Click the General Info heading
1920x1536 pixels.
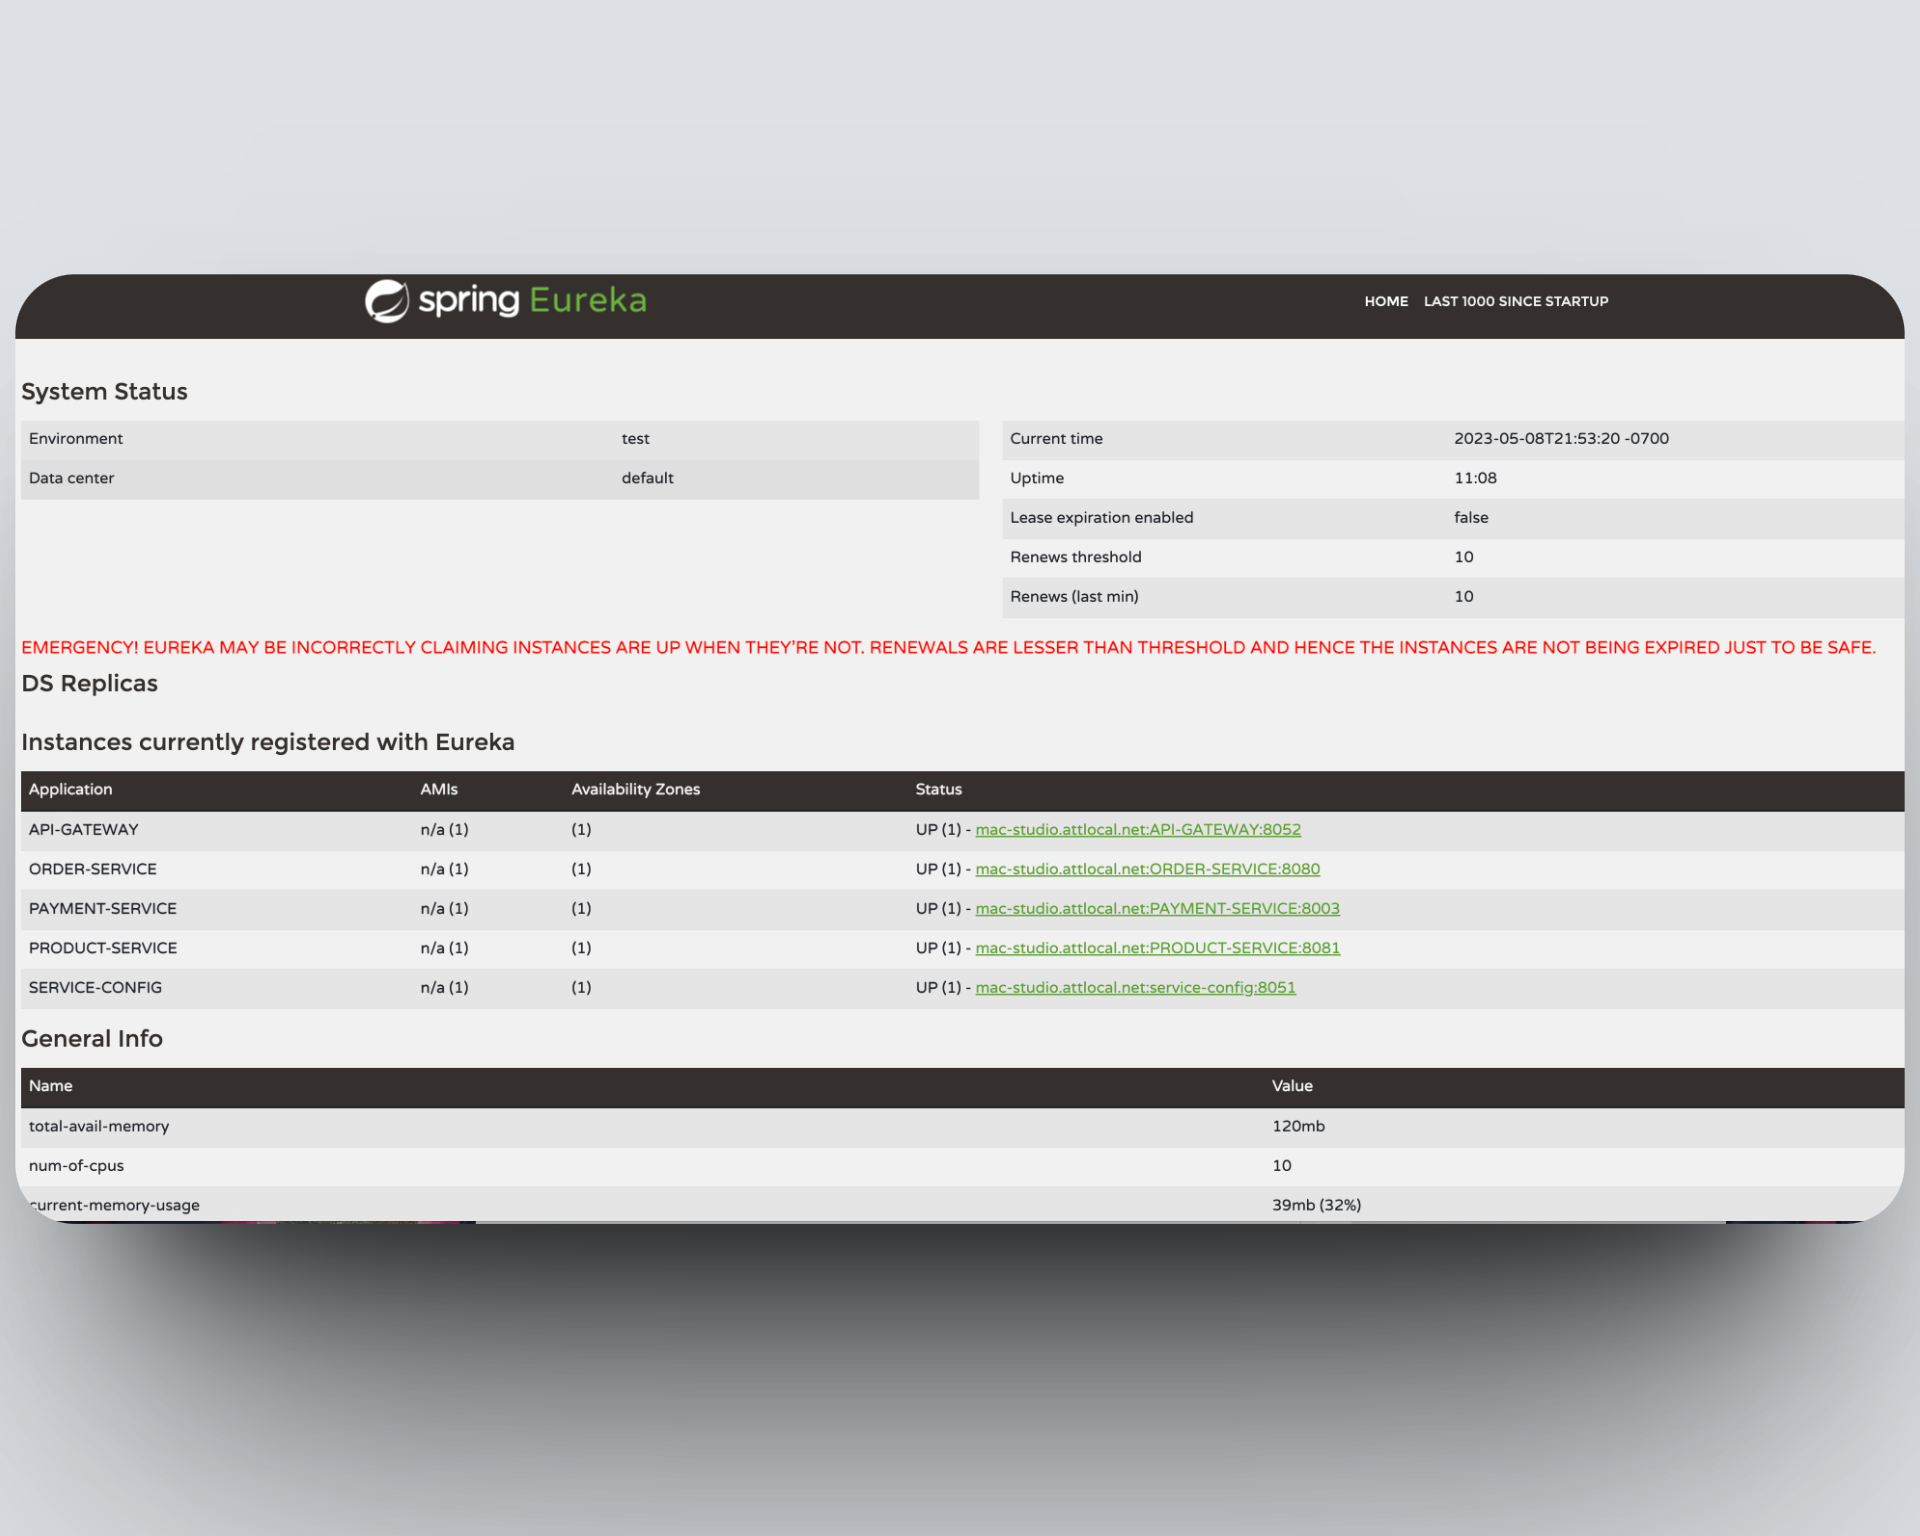[x=92, y=1038]
